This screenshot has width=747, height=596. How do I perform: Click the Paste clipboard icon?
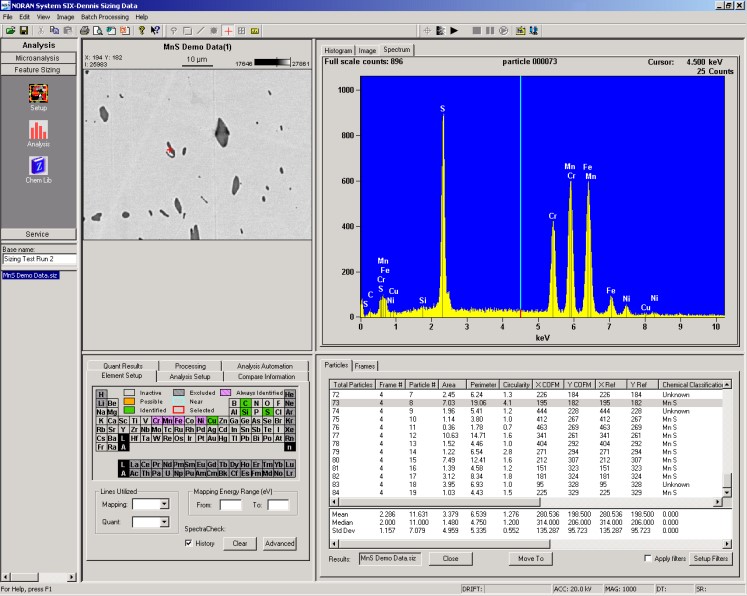tap(68, 30)
